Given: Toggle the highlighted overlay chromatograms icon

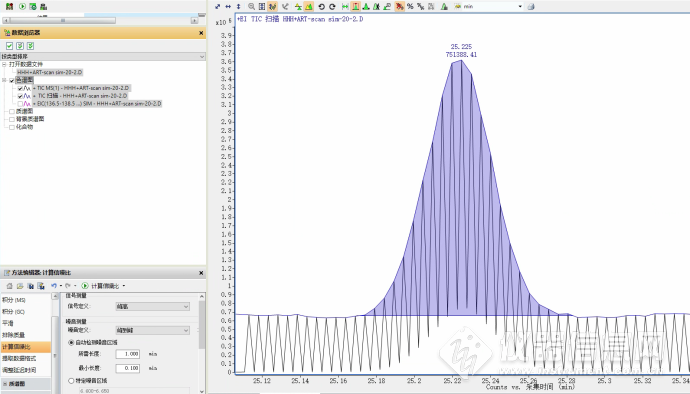Looking at the screenshot, I should tap(272, 7).
